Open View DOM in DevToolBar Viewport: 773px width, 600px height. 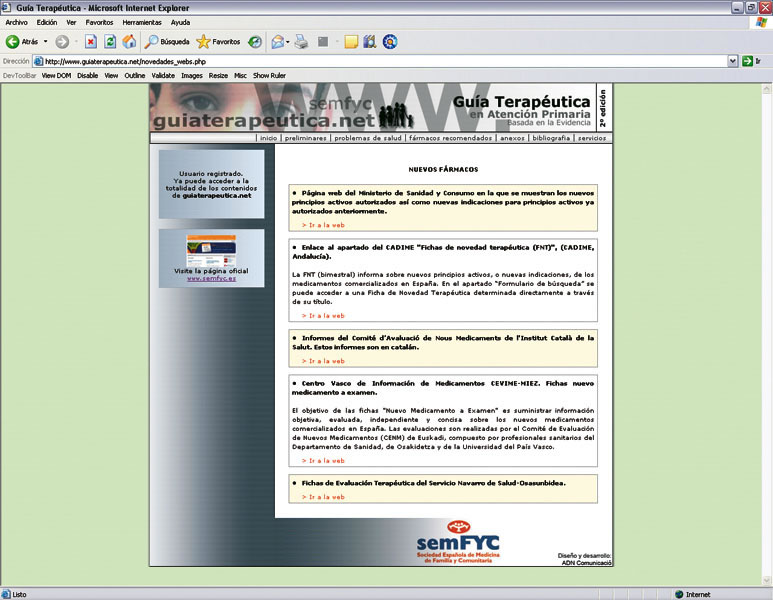coord(56,75)
